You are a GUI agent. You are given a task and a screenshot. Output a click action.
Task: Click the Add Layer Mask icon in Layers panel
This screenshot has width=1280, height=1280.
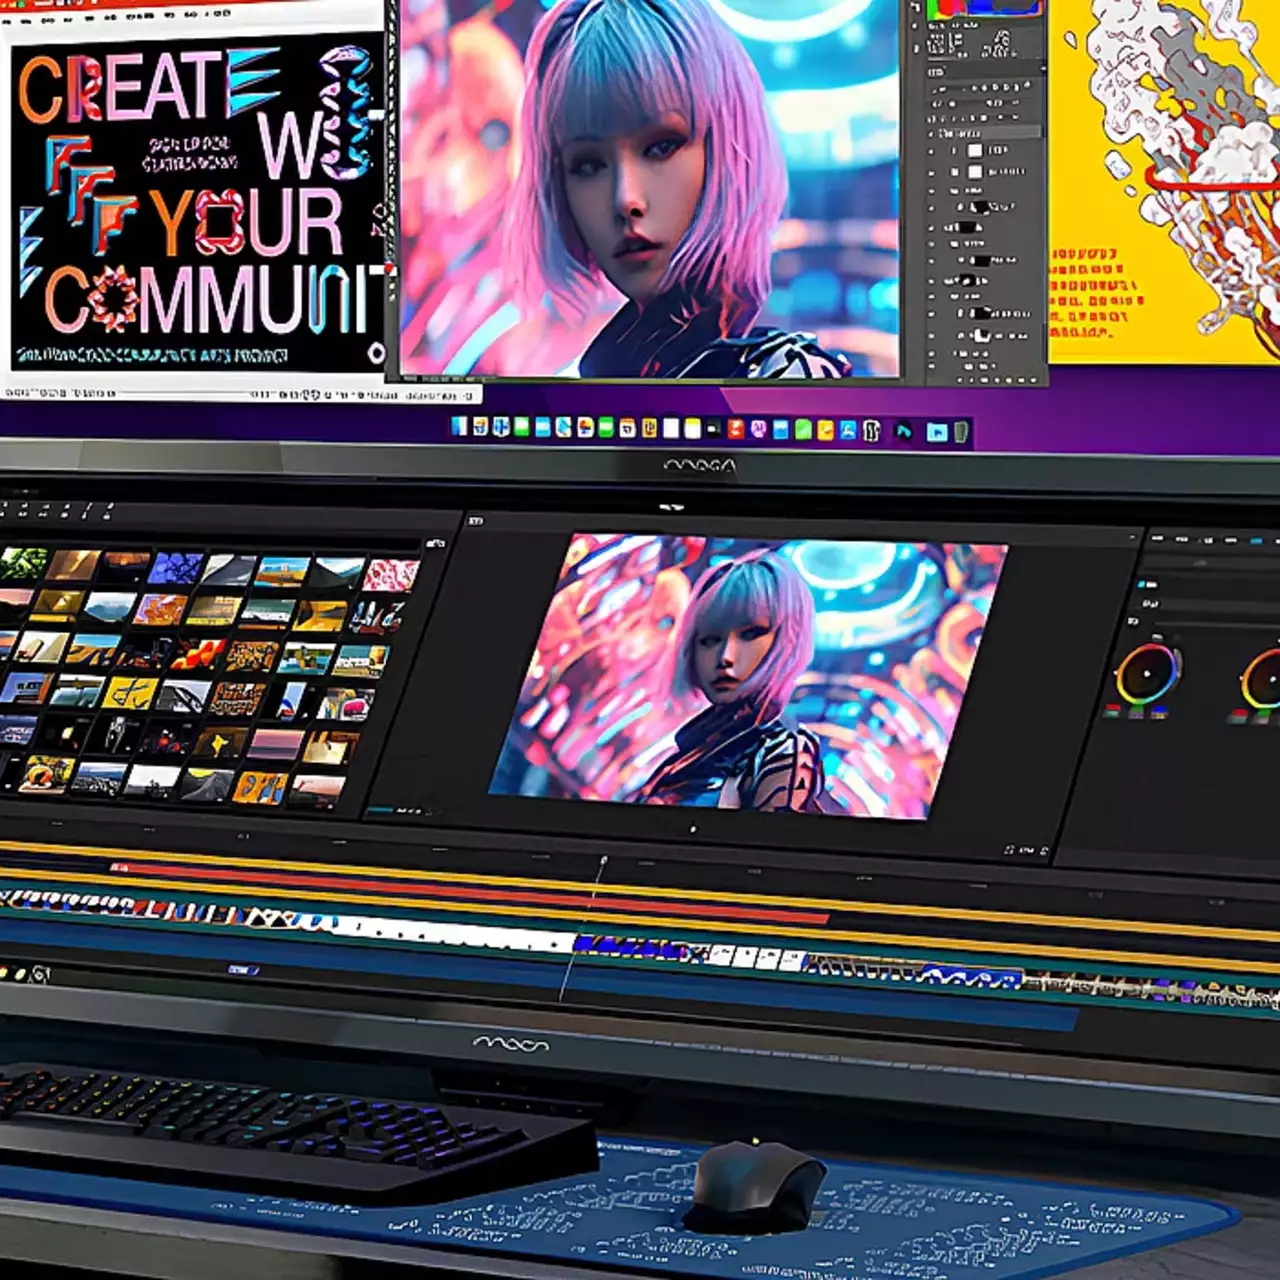point(984,380)
